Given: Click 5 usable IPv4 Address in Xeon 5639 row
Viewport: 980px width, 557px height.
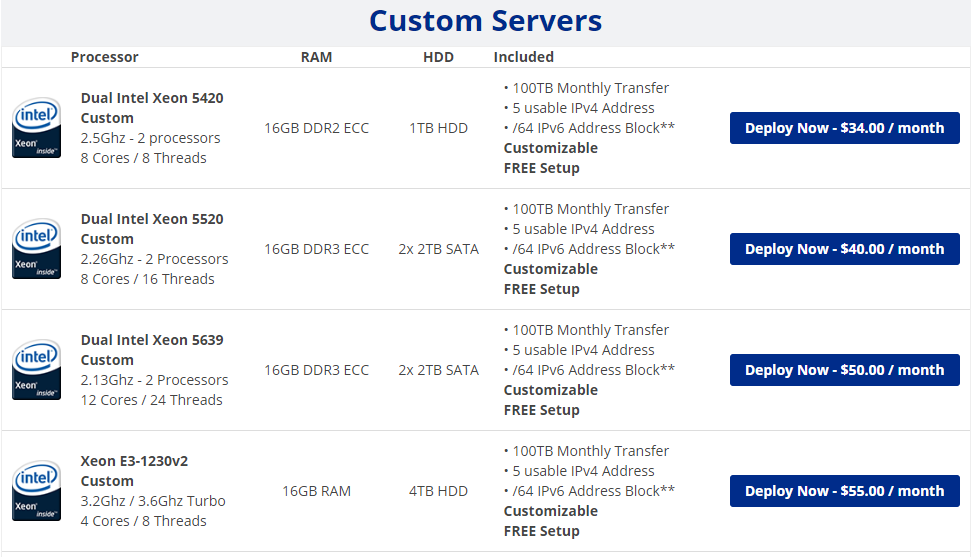Looking at the screenshot, I should [x=583, y=350].
